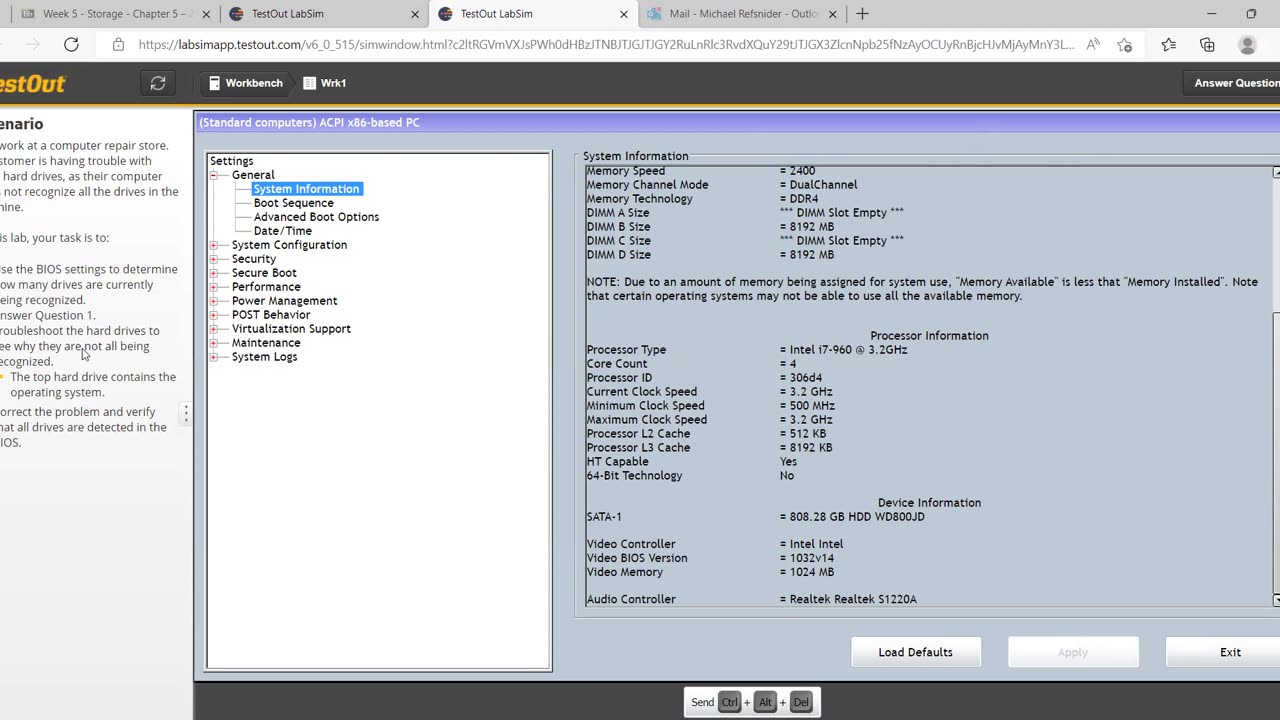
Task: Select the Power Management label
Action: [x=284, y=301]
